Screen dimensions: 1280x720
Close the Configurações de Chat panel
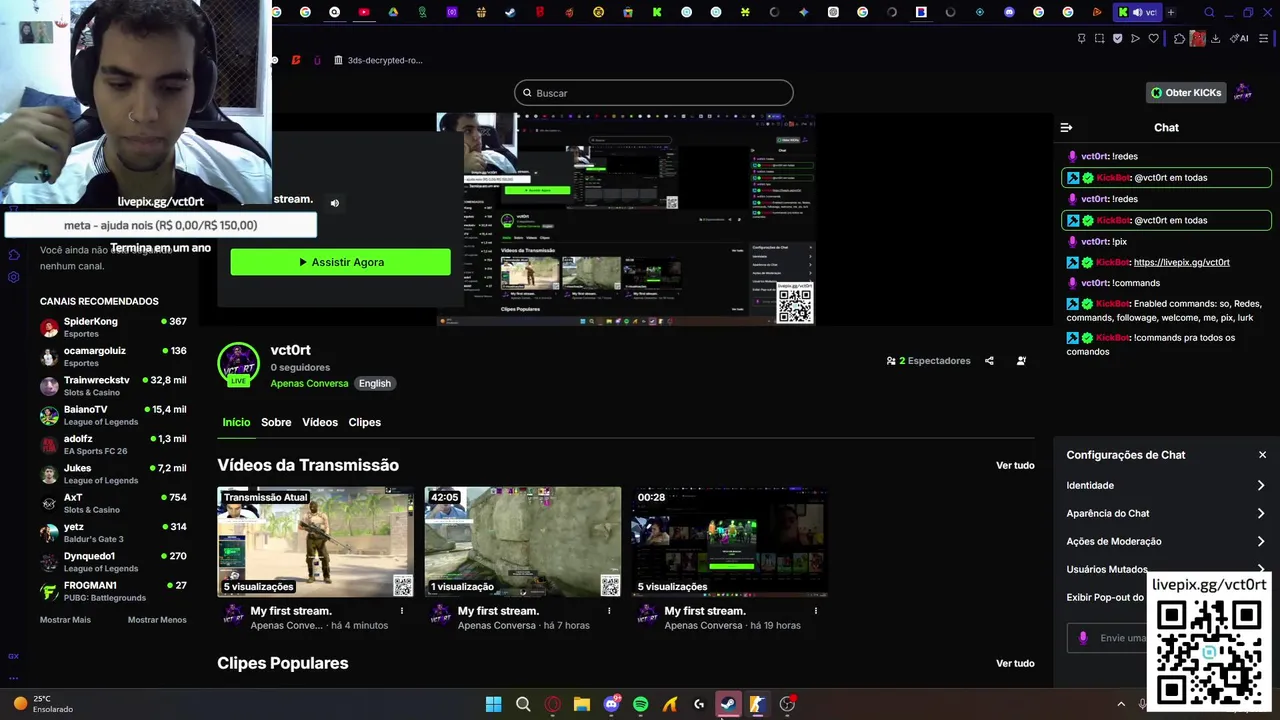pyautogui.click(x=1262, y=455)
